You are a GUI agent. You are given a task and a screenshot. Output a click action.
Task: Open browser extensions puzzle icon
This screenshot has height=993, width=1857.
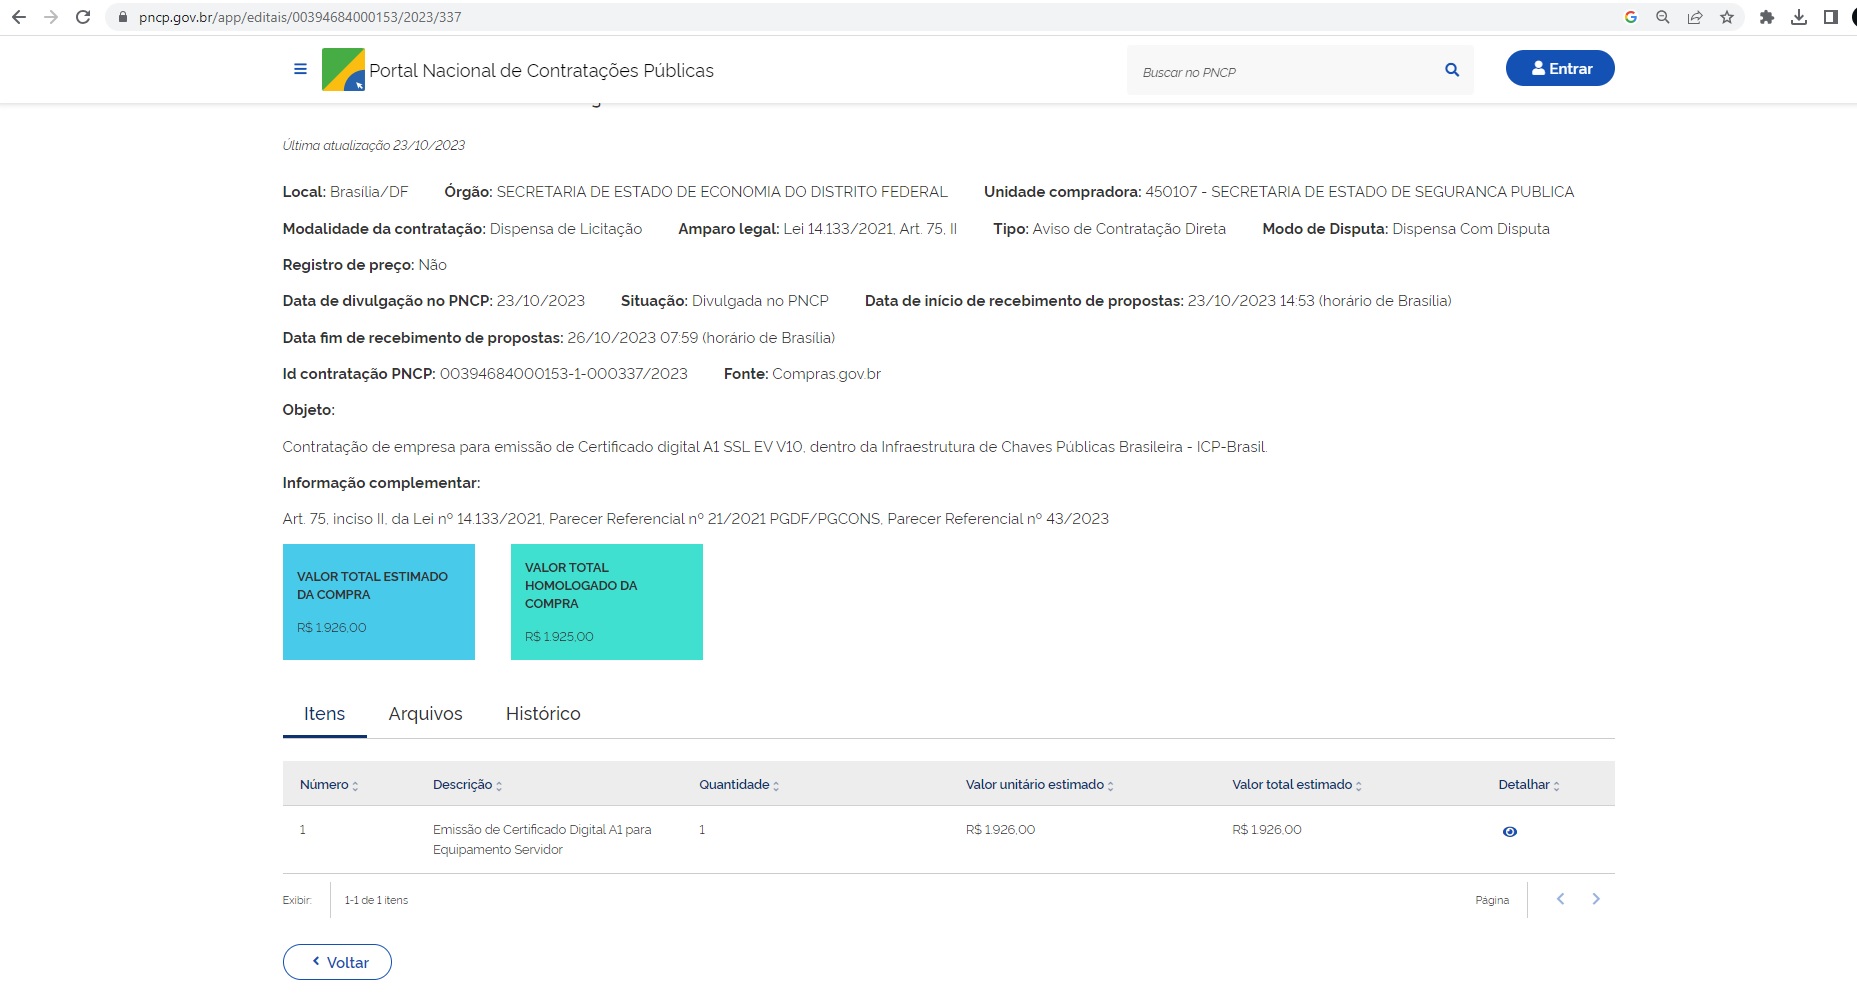point(1767,17)
